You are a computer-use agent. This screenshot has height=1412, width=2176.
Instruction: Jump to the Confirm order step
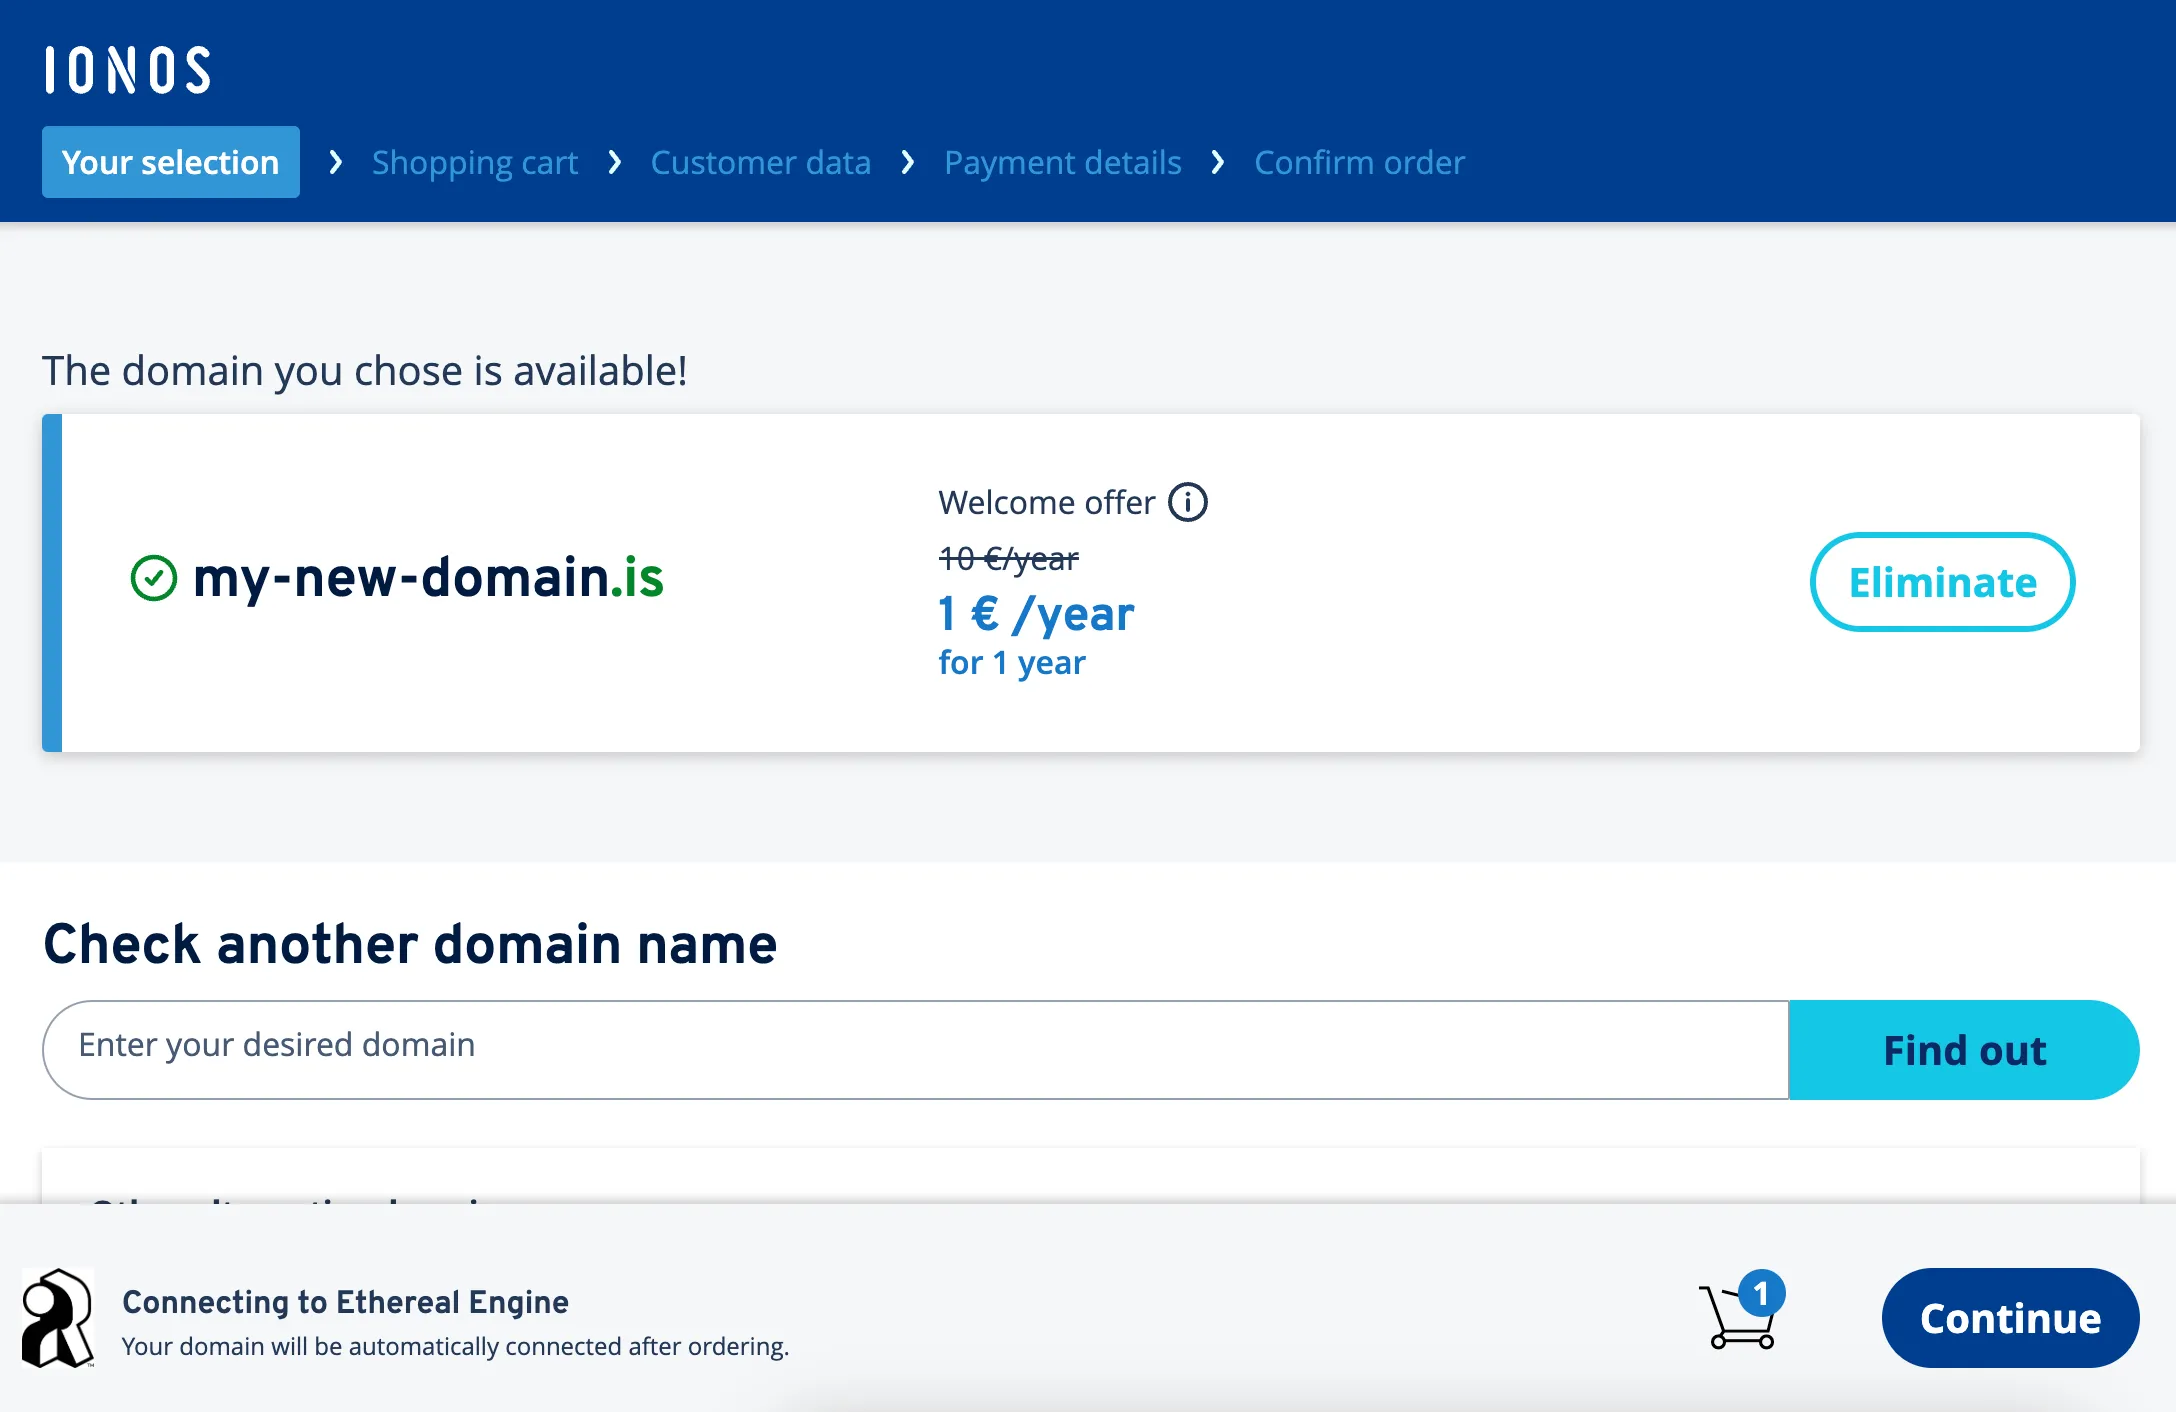click(1359, 162)
